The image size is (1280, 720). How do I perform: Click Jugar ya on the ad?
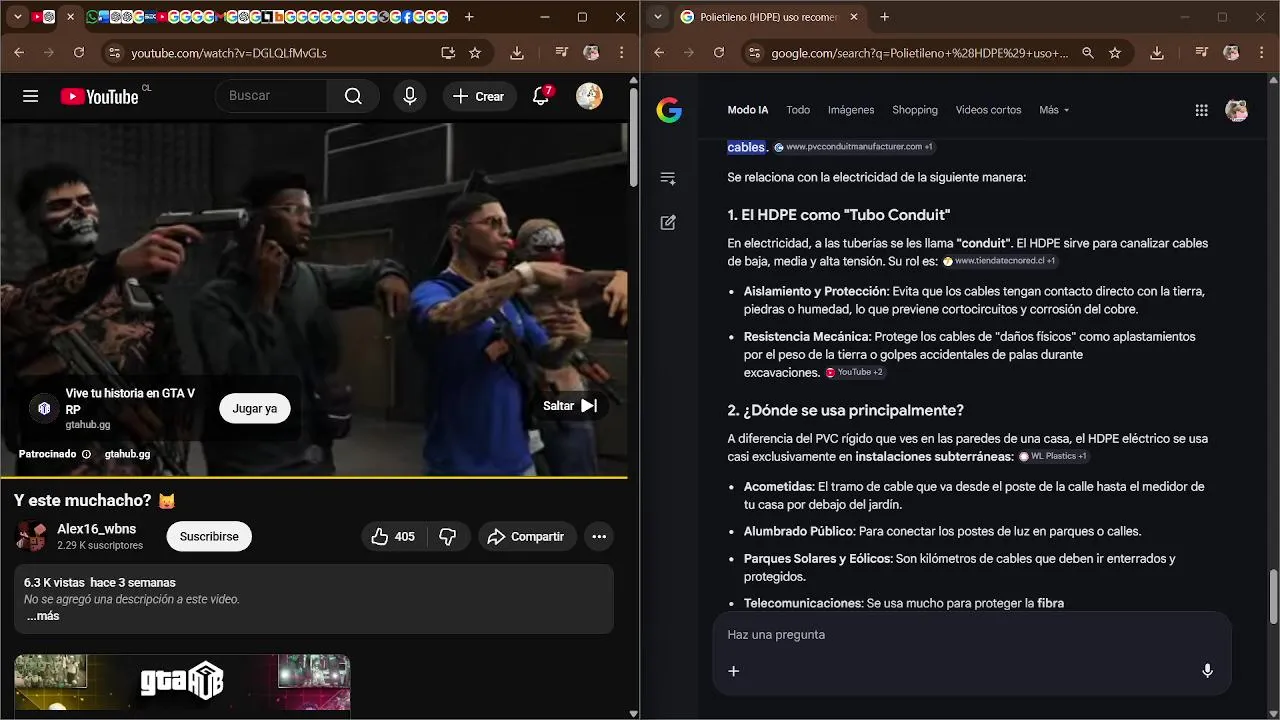tap(255, 408)
